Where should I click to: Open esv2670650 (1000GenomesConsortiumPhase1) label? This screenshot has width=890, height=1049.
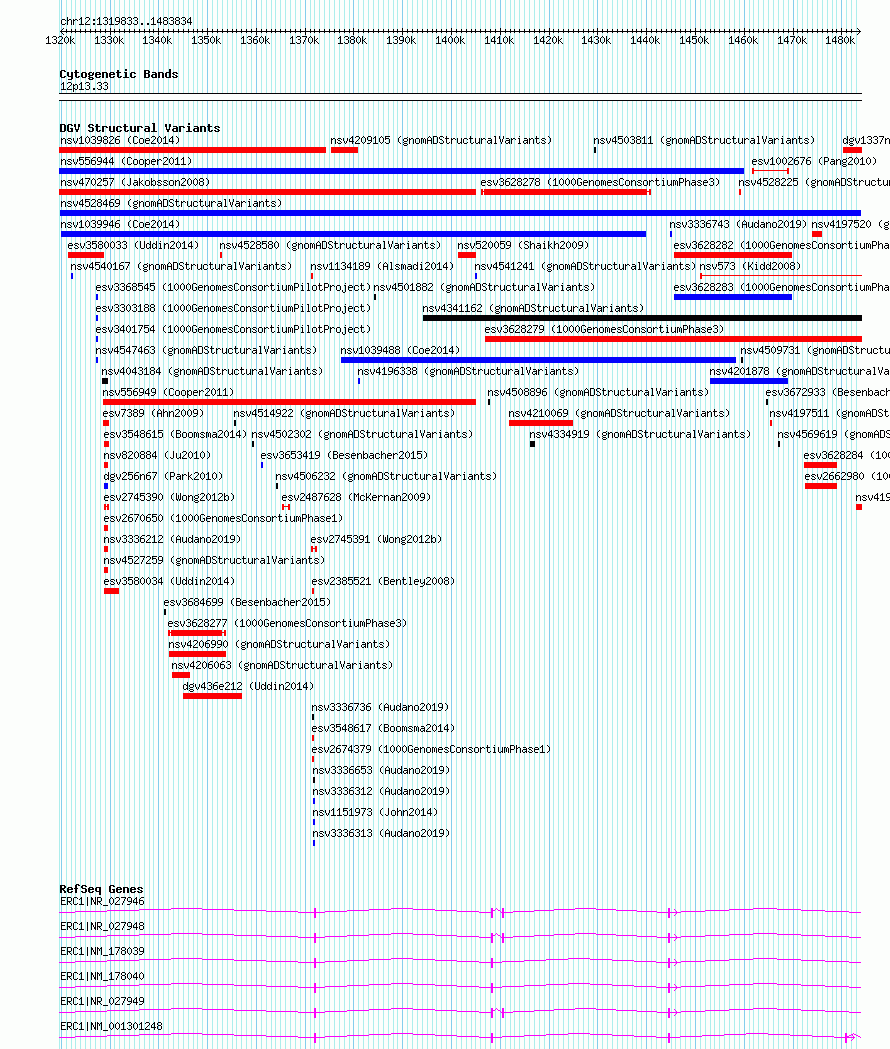pos(223,518)
